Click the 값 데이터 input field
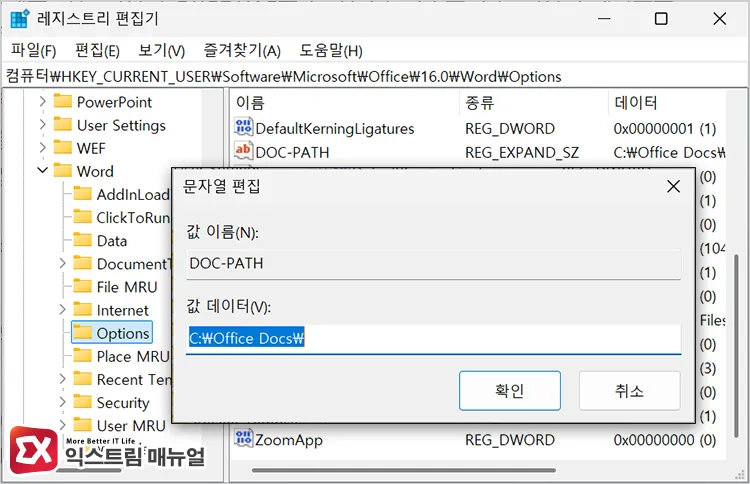Image resolution: width=750 pixels, height=484 pixels. tap(433, 339)
